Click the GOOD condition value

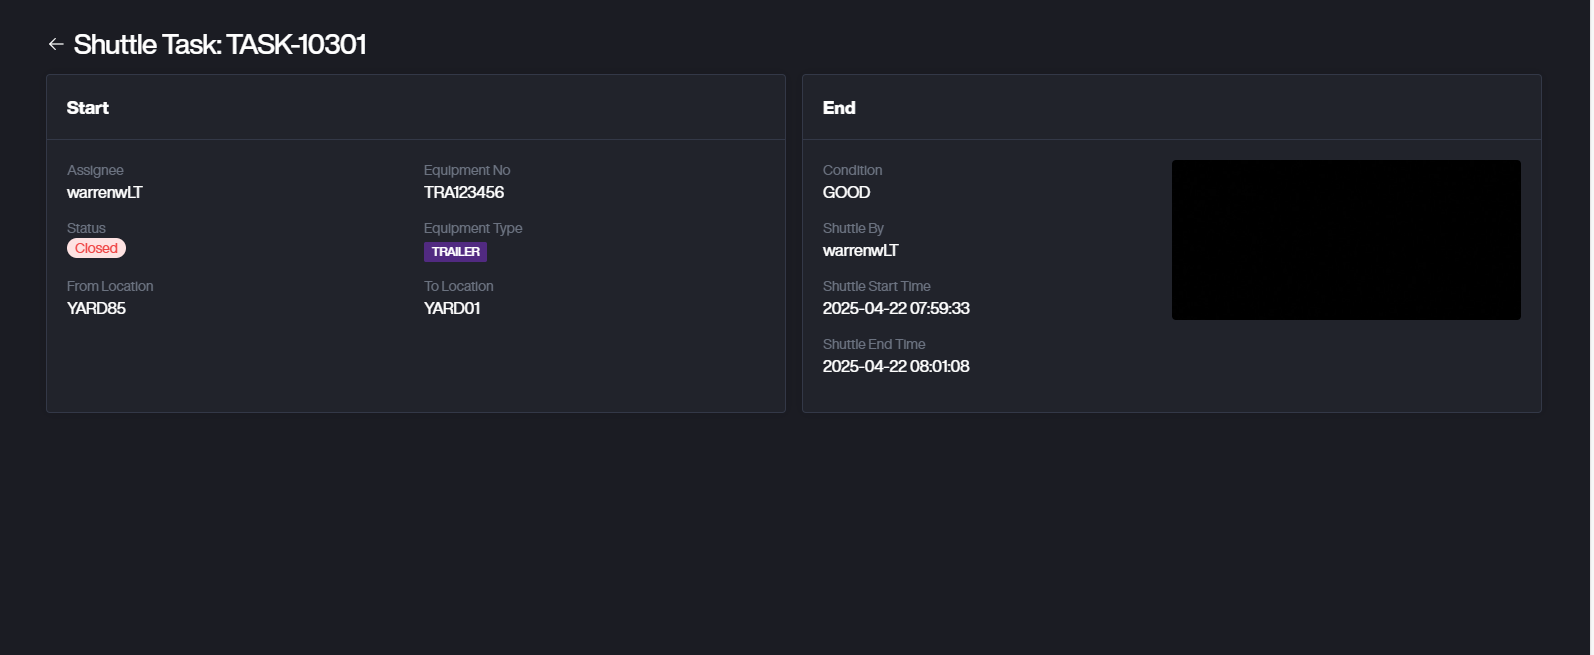click(x=846, y=192)
